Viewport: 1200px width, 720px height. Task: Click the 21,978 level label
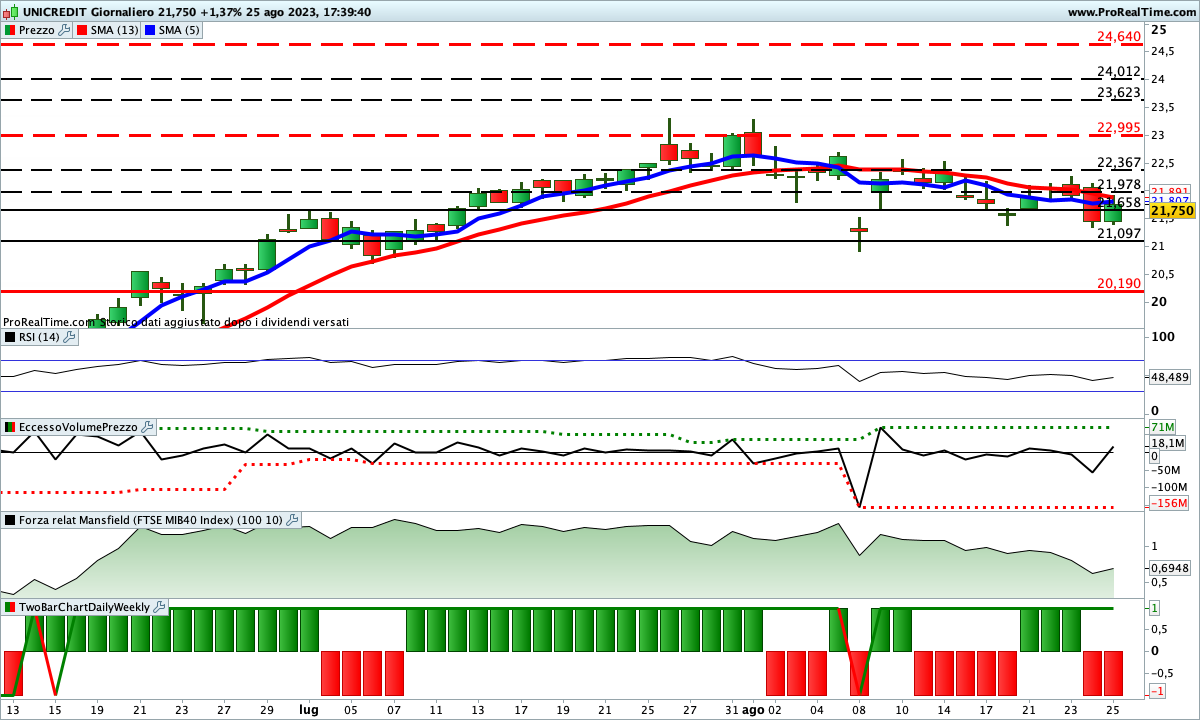(1119, 185)
